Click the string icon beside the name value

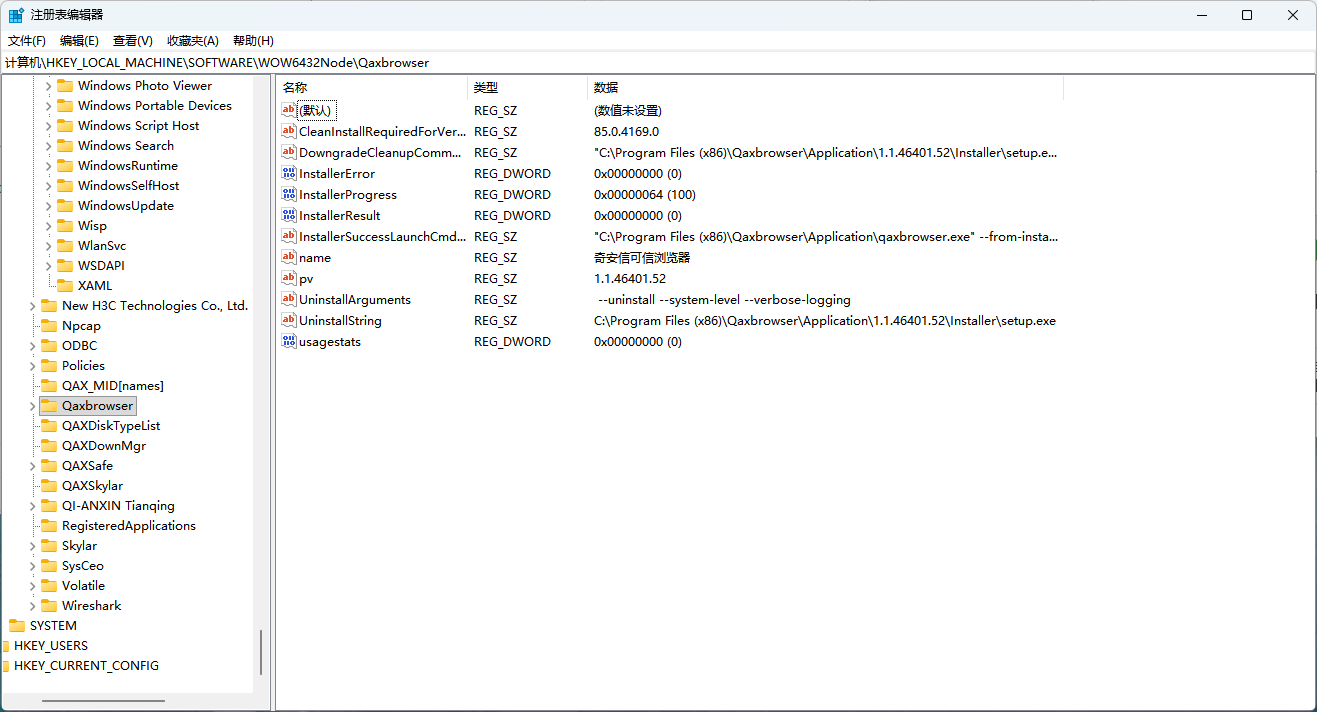pyautogui.click(x=290, y=258)
